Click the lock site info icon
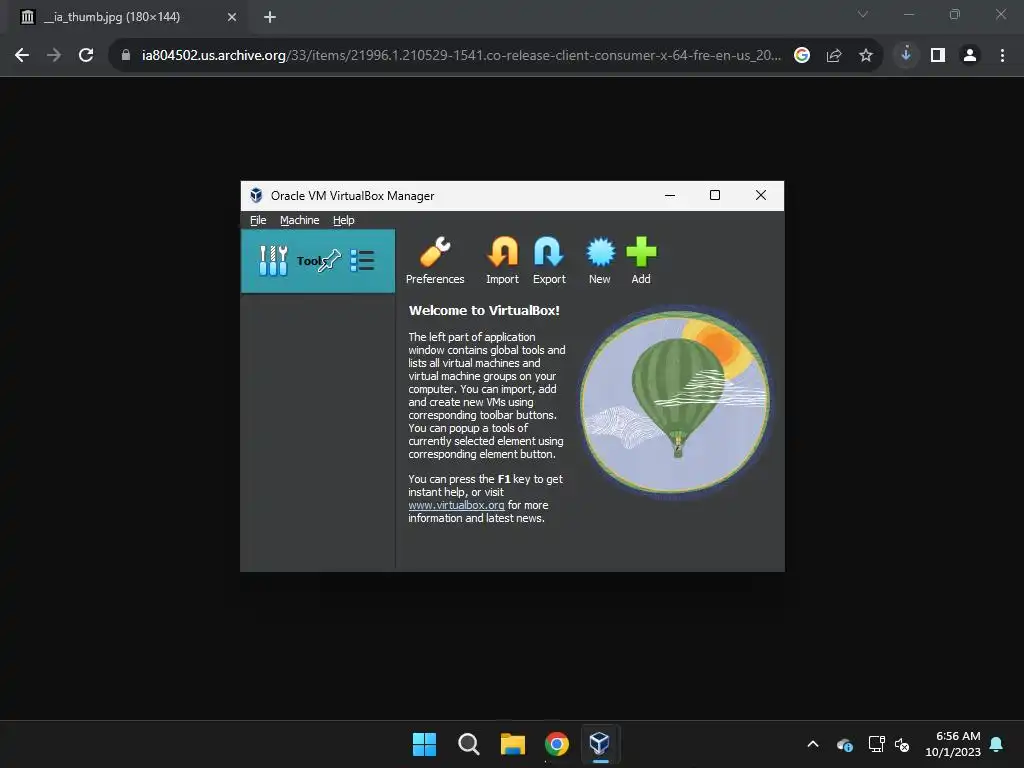 [126, 56]
